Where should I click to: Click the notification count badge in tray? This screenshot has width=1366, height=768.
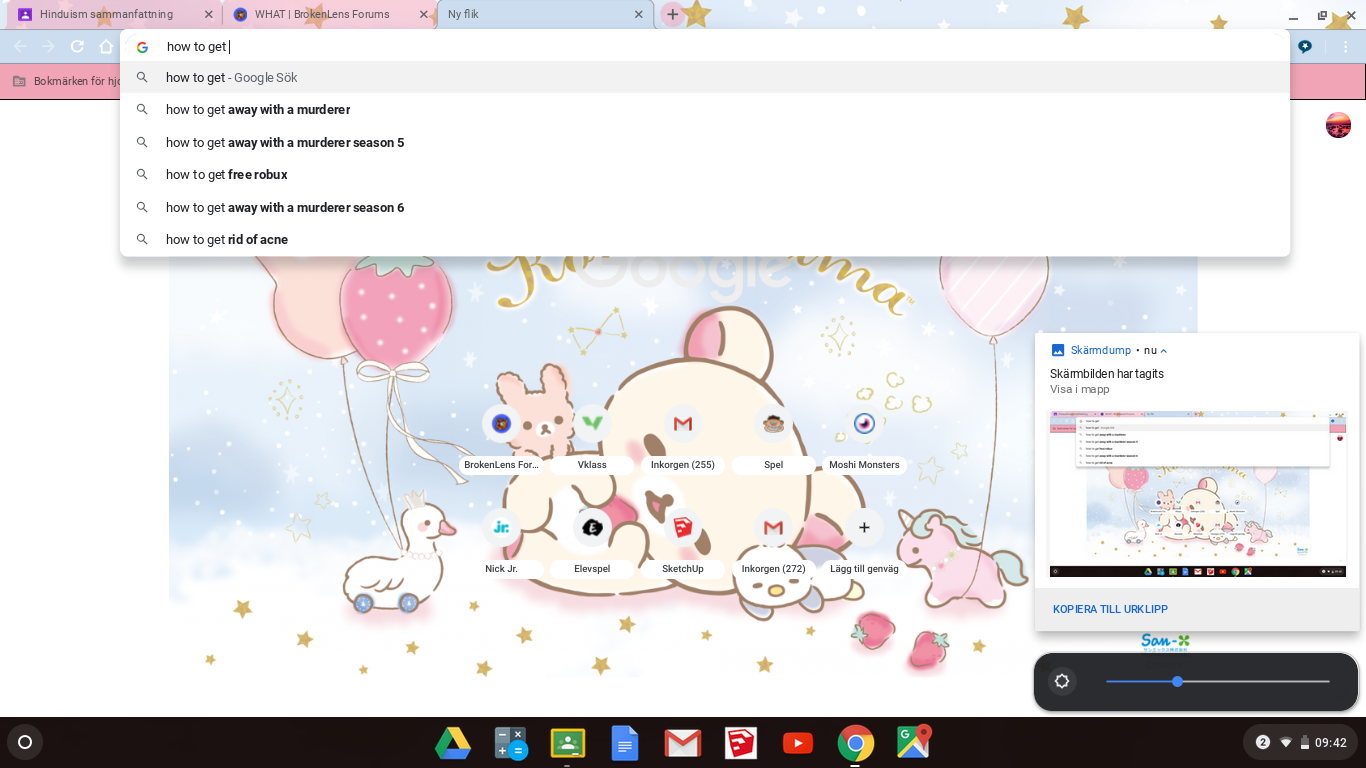[x=1263, y=743]
